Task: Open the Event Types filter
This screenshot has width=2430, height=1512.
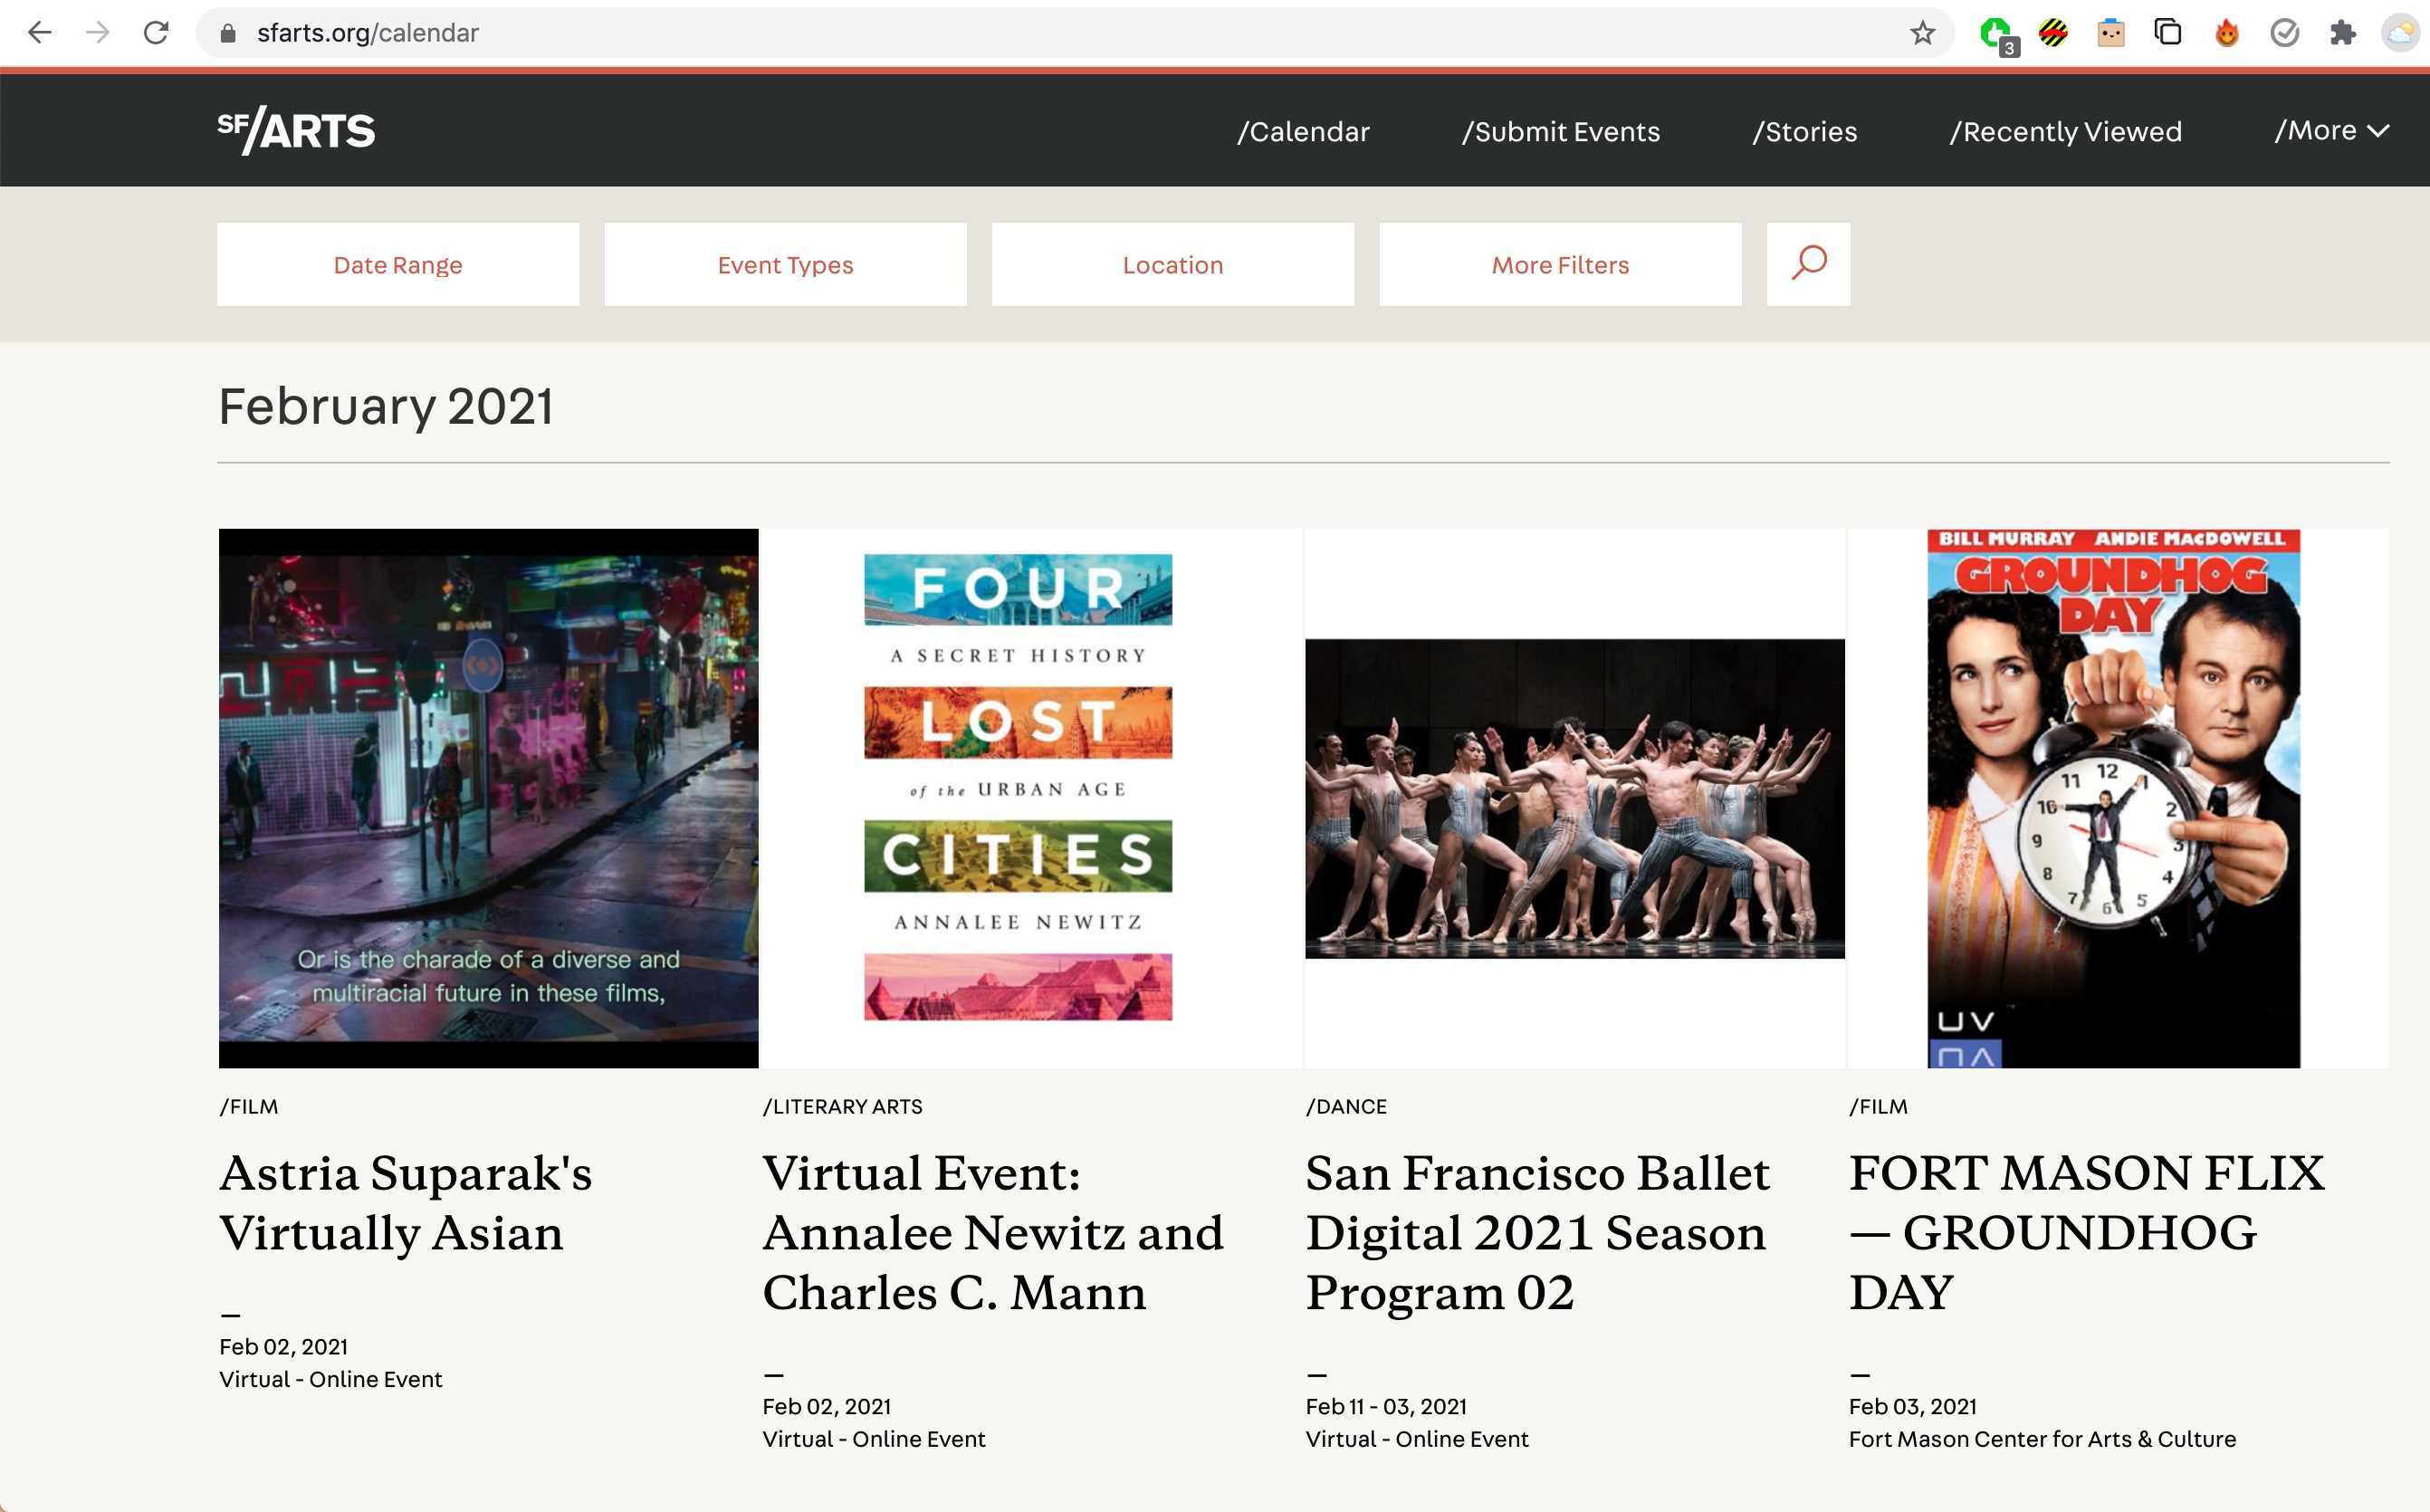Action: click(785, 264)
